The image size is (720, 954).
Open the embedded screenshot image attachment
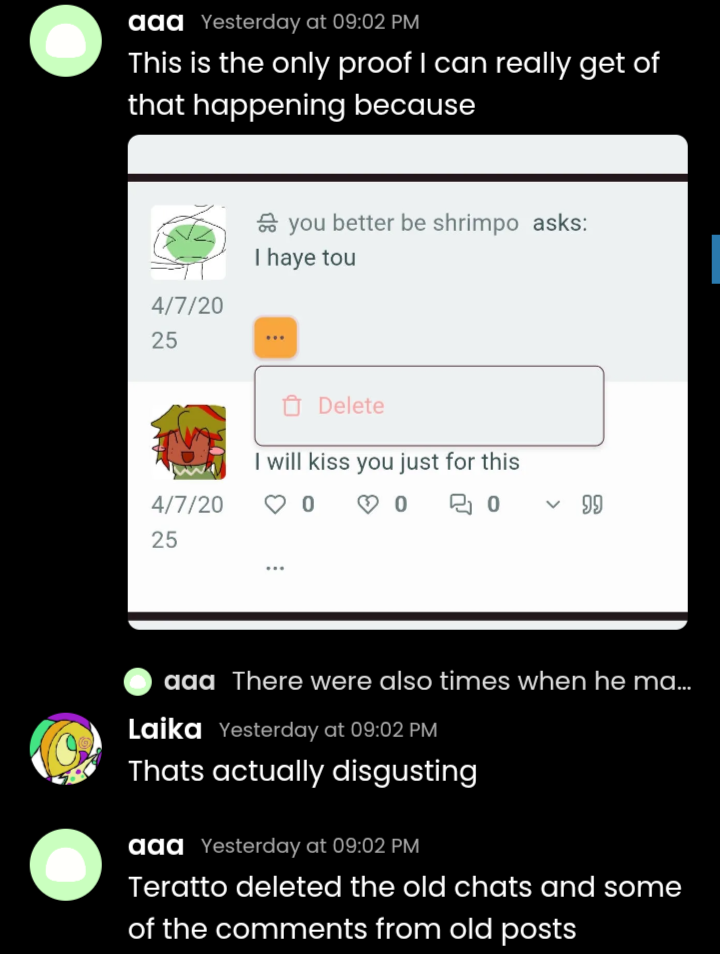408,382
